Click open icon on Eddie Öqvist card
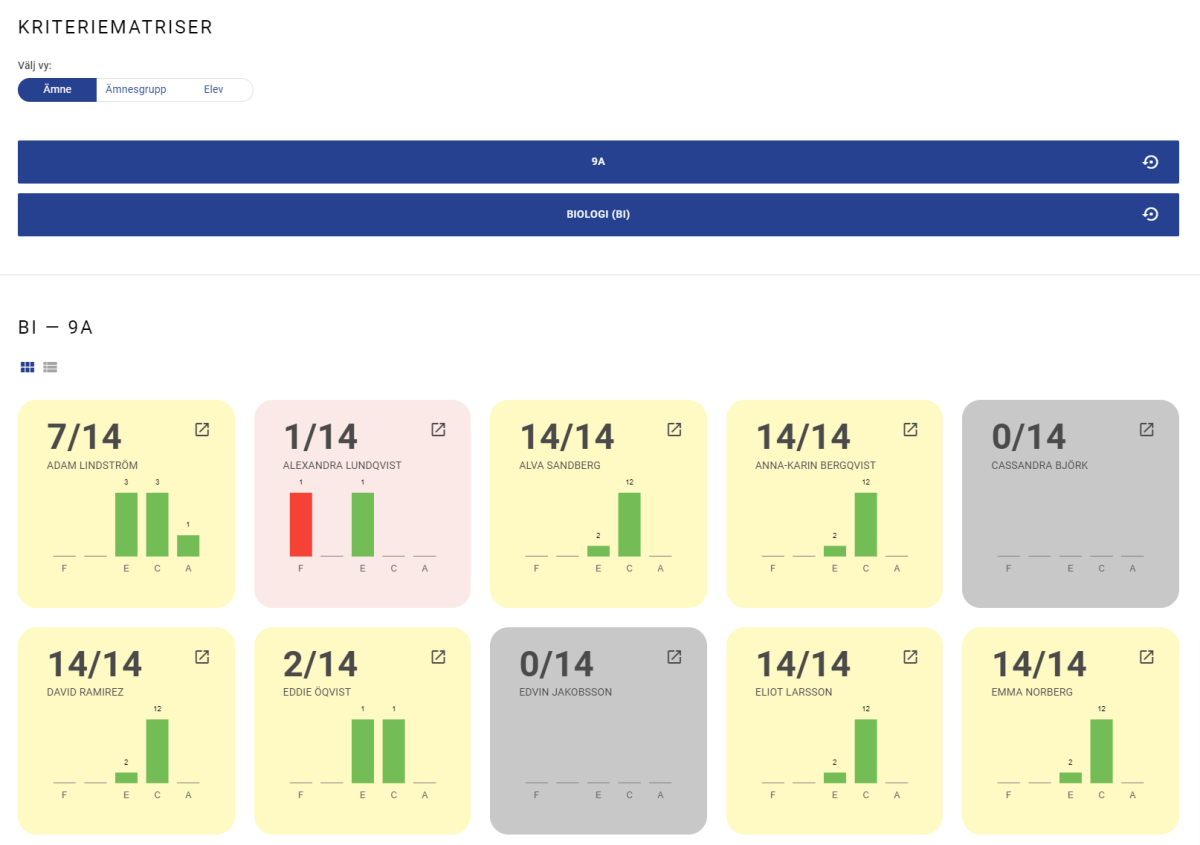Screen dimensions: 1200x845 (x=438, y=656)
